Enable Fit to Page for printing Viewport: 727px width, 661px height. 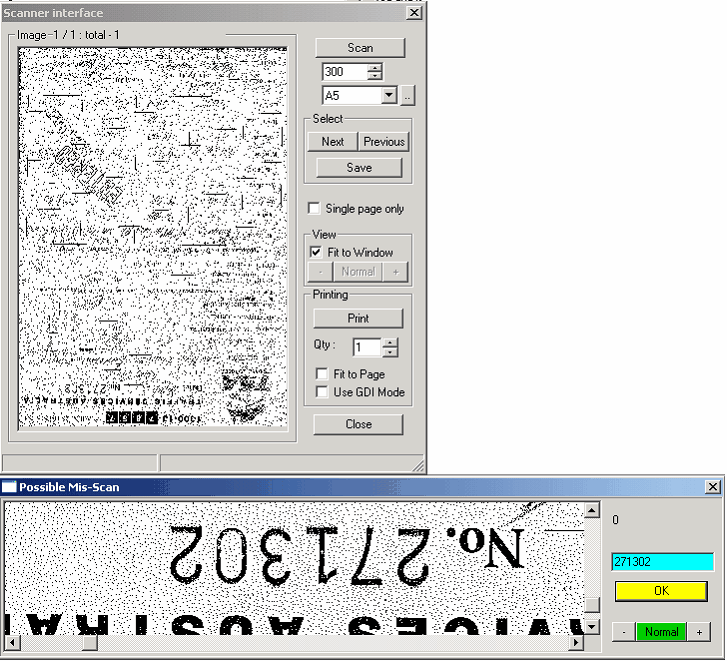coord(322,374)
